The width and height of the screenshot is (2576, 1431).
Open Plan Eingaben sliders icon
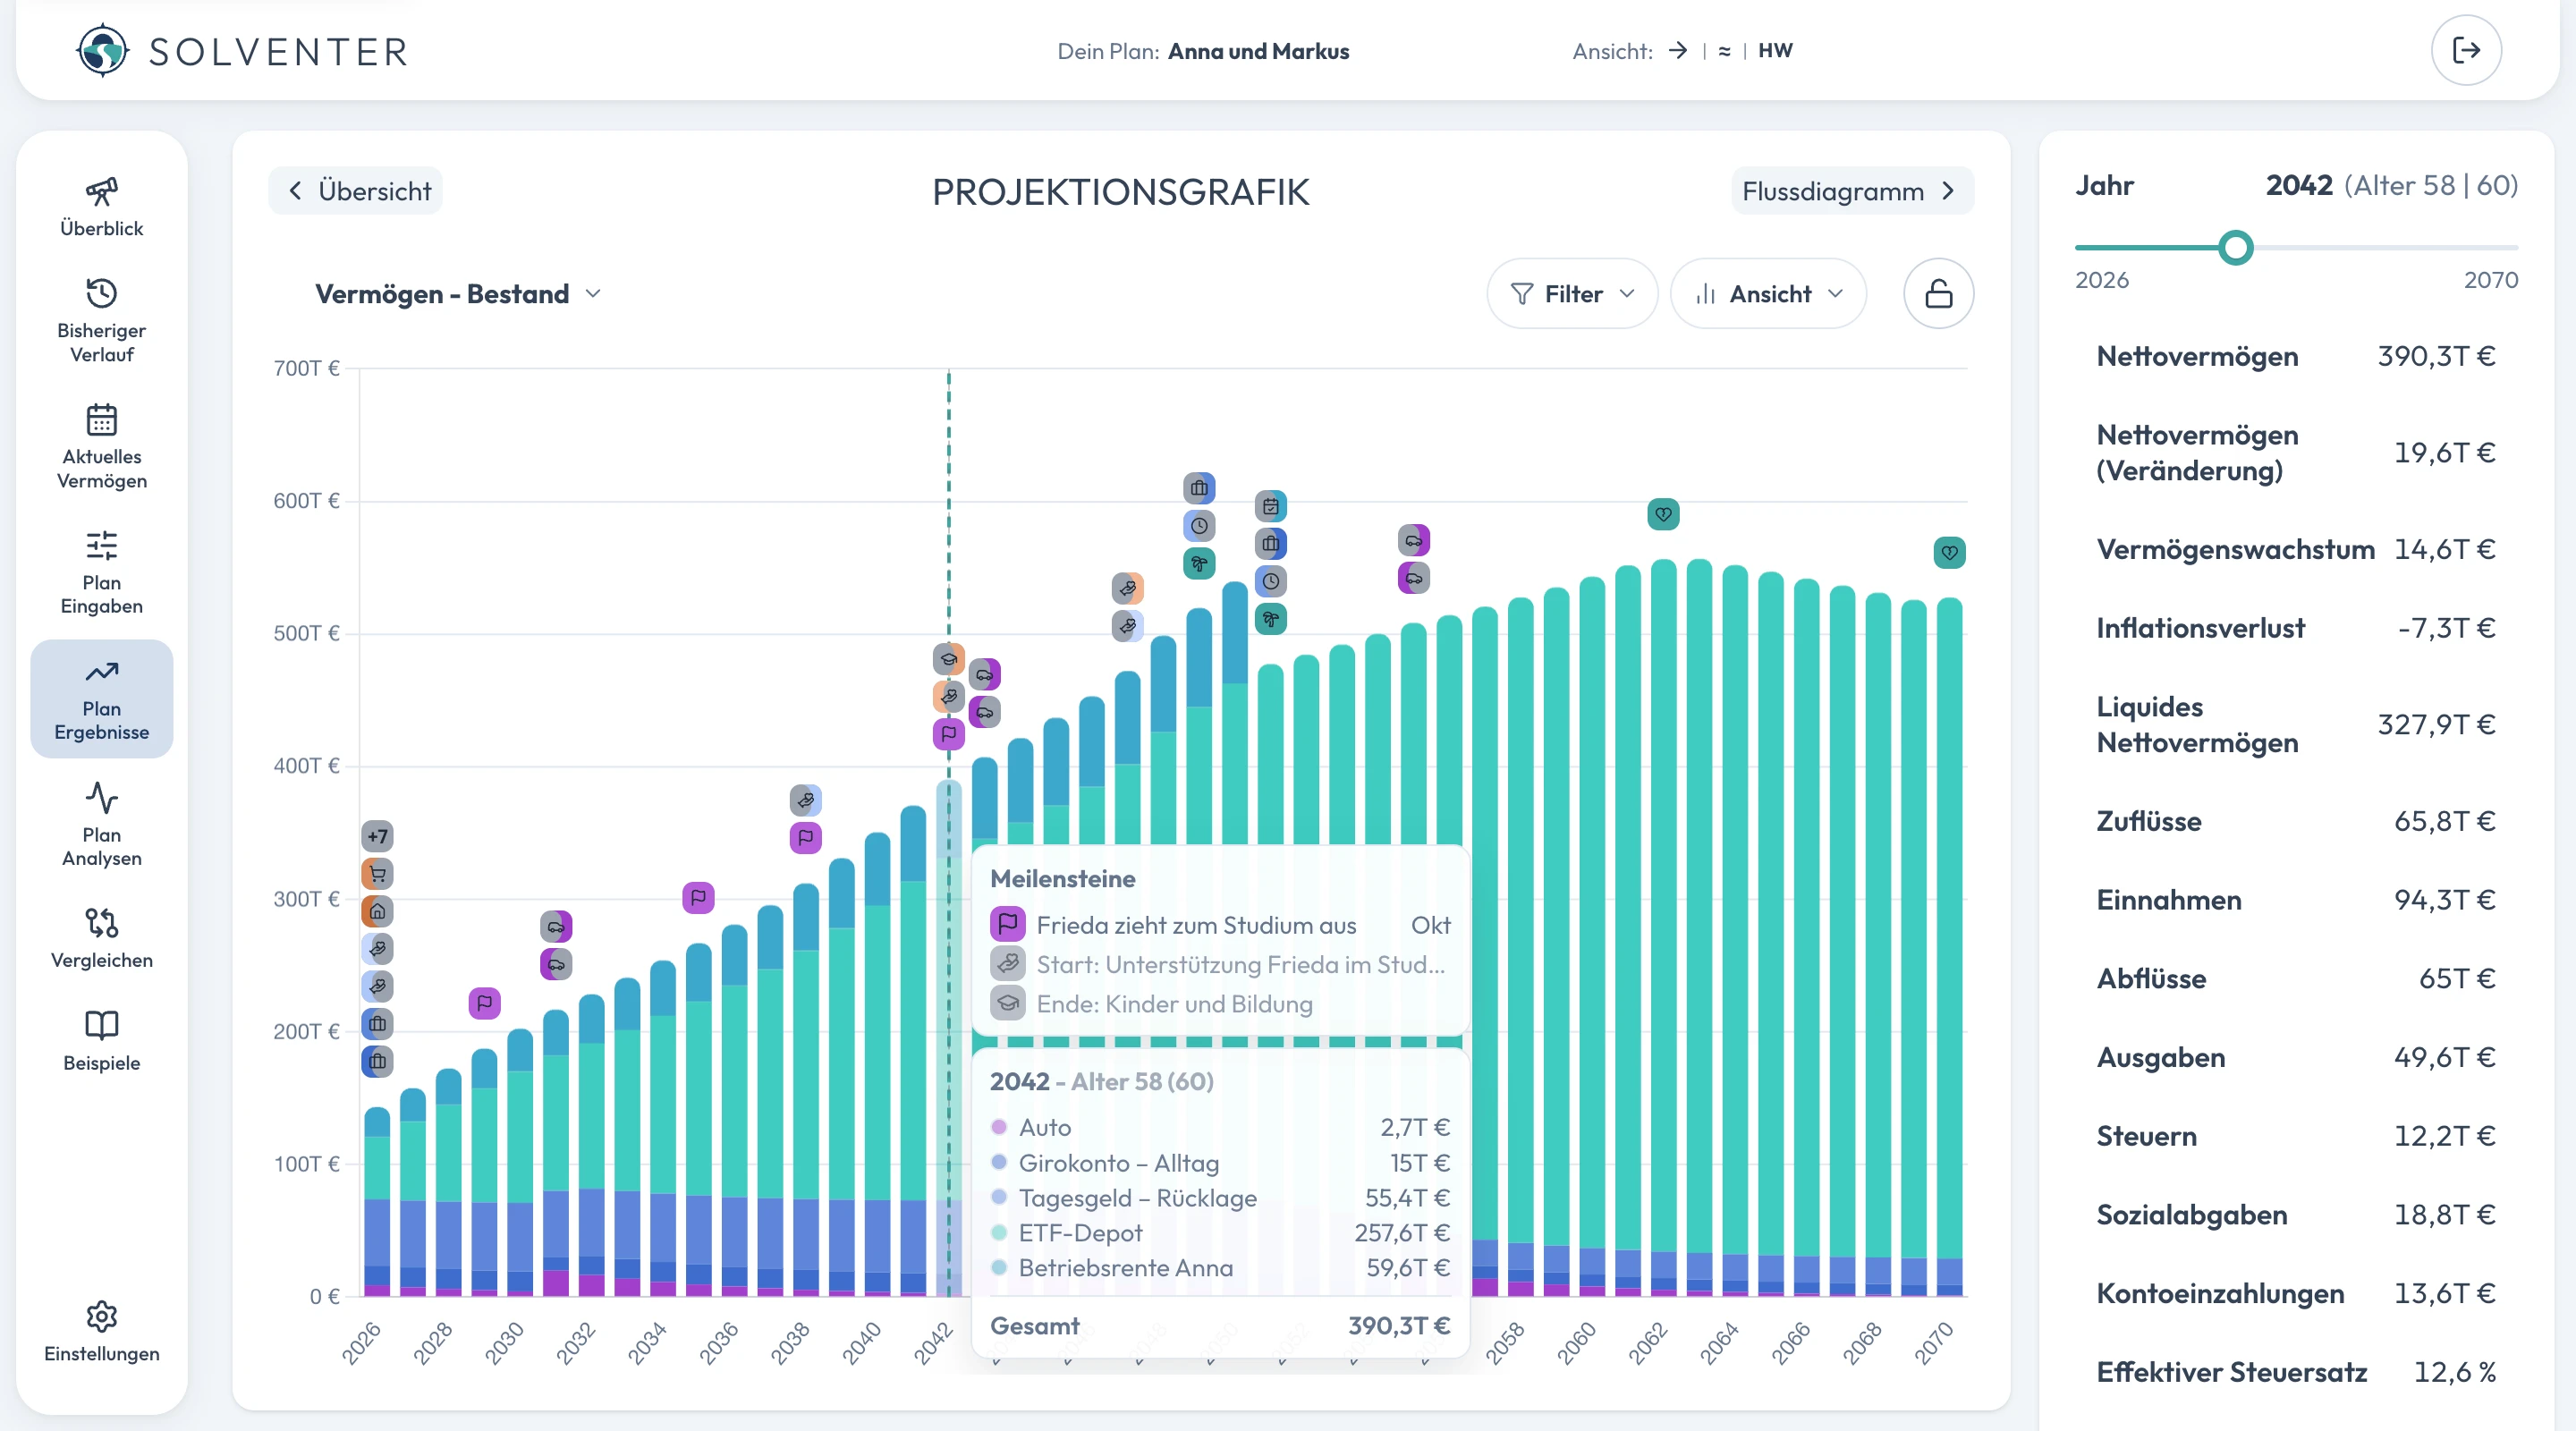point(101,545)
